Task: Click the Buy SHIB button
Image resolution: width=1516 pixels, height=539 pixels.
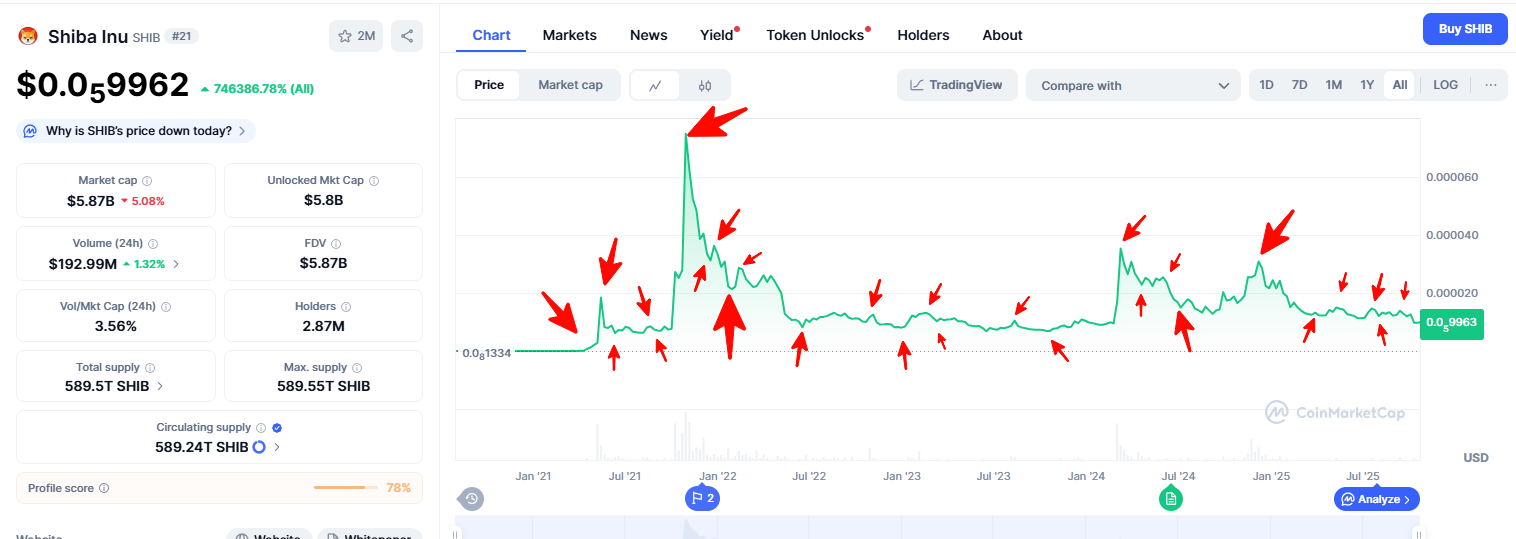Action: (x=1465, y=29)
